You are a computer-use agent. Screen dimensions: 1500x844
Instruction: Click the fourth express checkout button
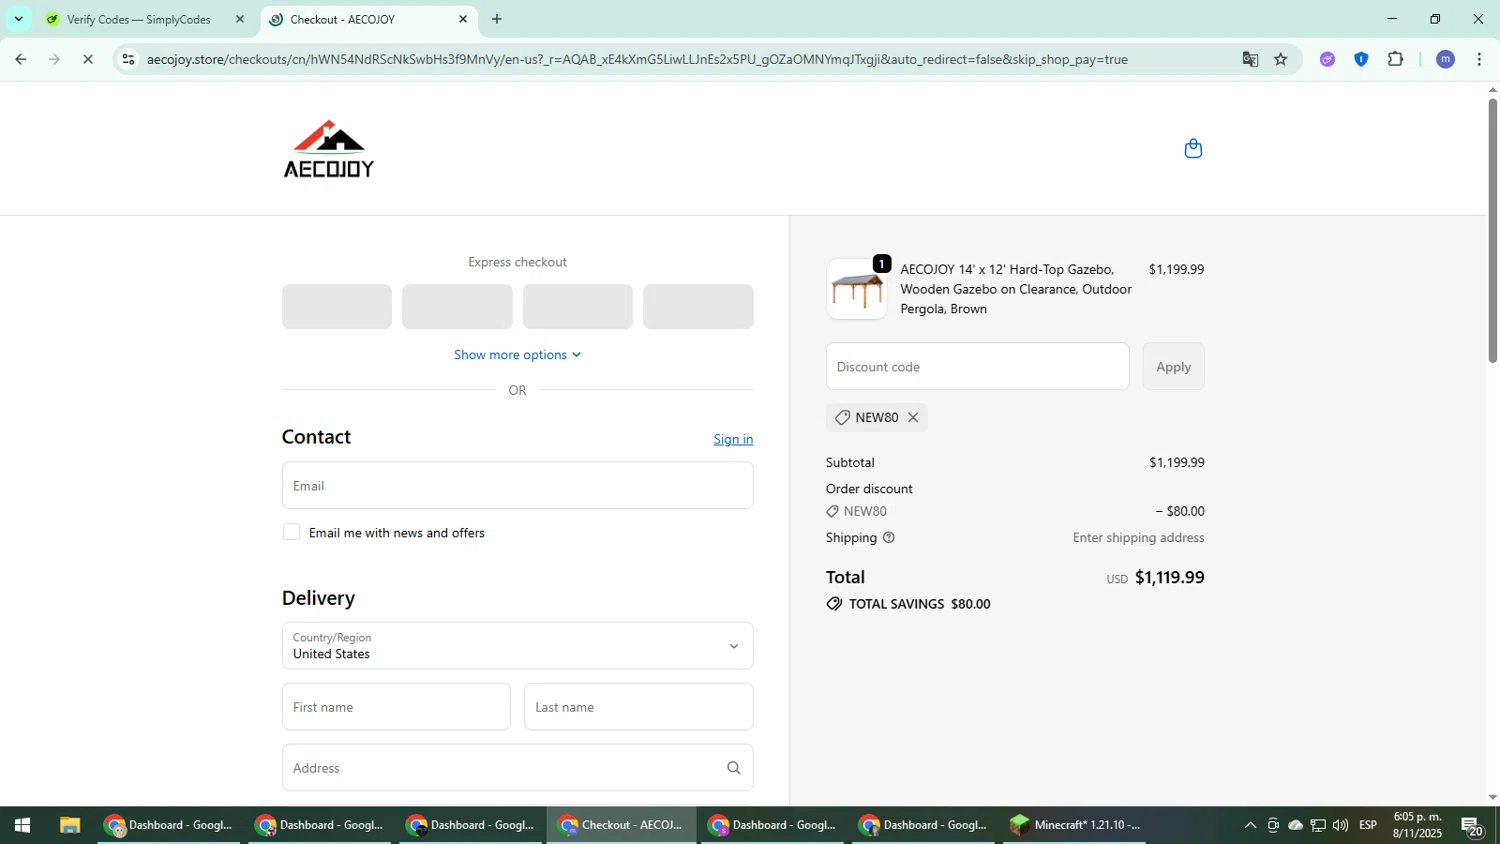698,307
